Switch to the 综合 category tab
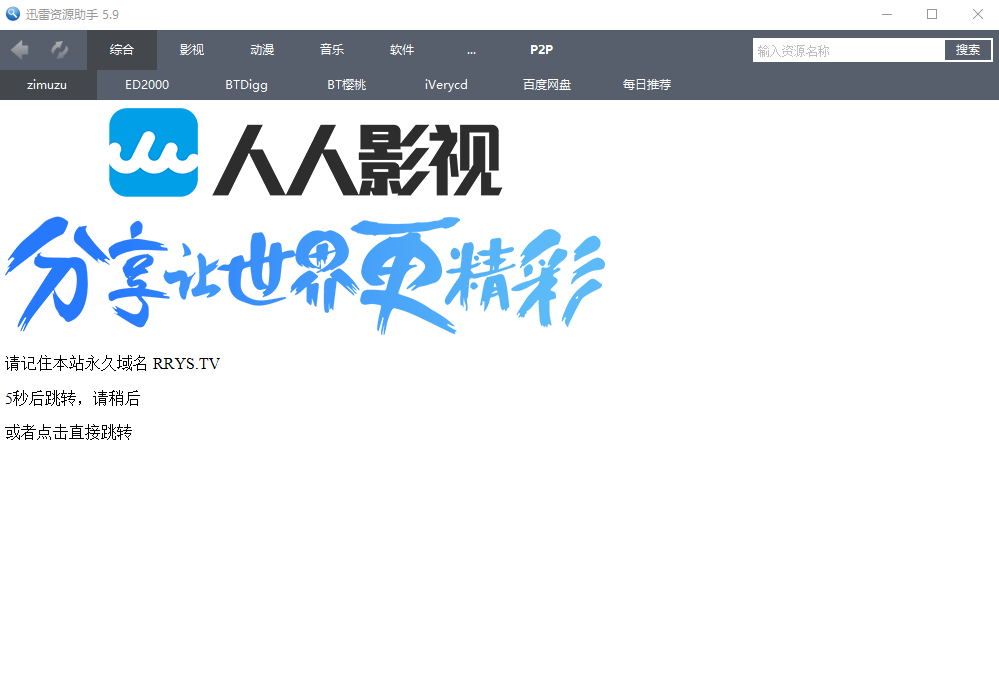 coord(122,50)
